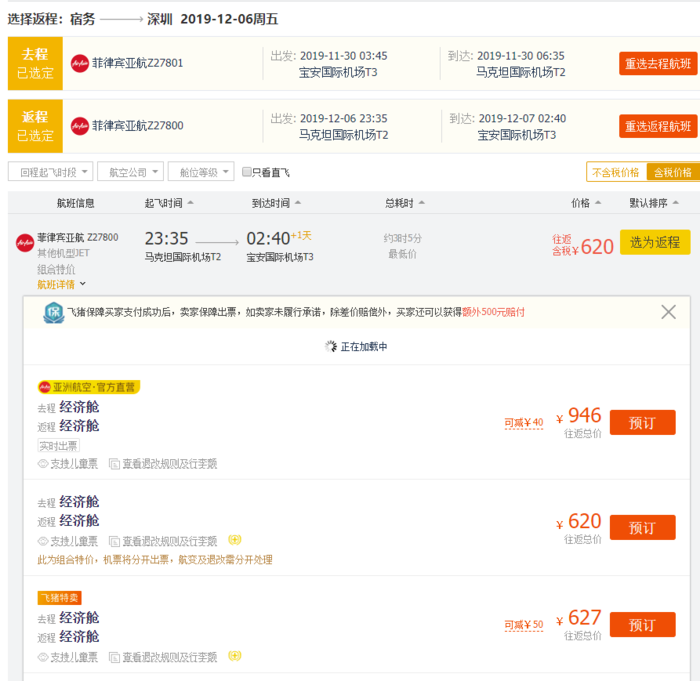Open the 舱位等级 filter dropdown
The image size is (700, 681).
point(200,172)
